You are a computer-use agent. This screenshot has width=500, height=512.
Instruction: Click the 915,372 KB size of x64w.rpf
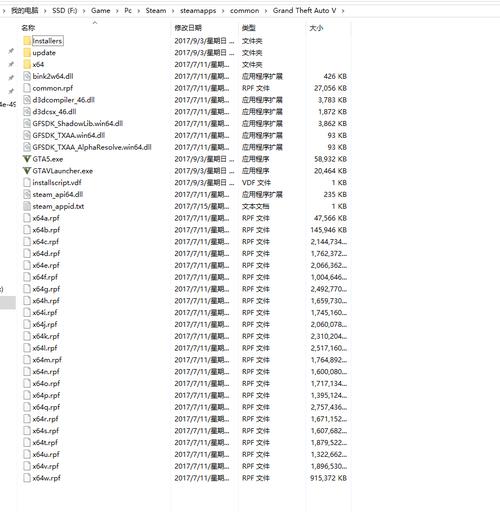(329, 478)
